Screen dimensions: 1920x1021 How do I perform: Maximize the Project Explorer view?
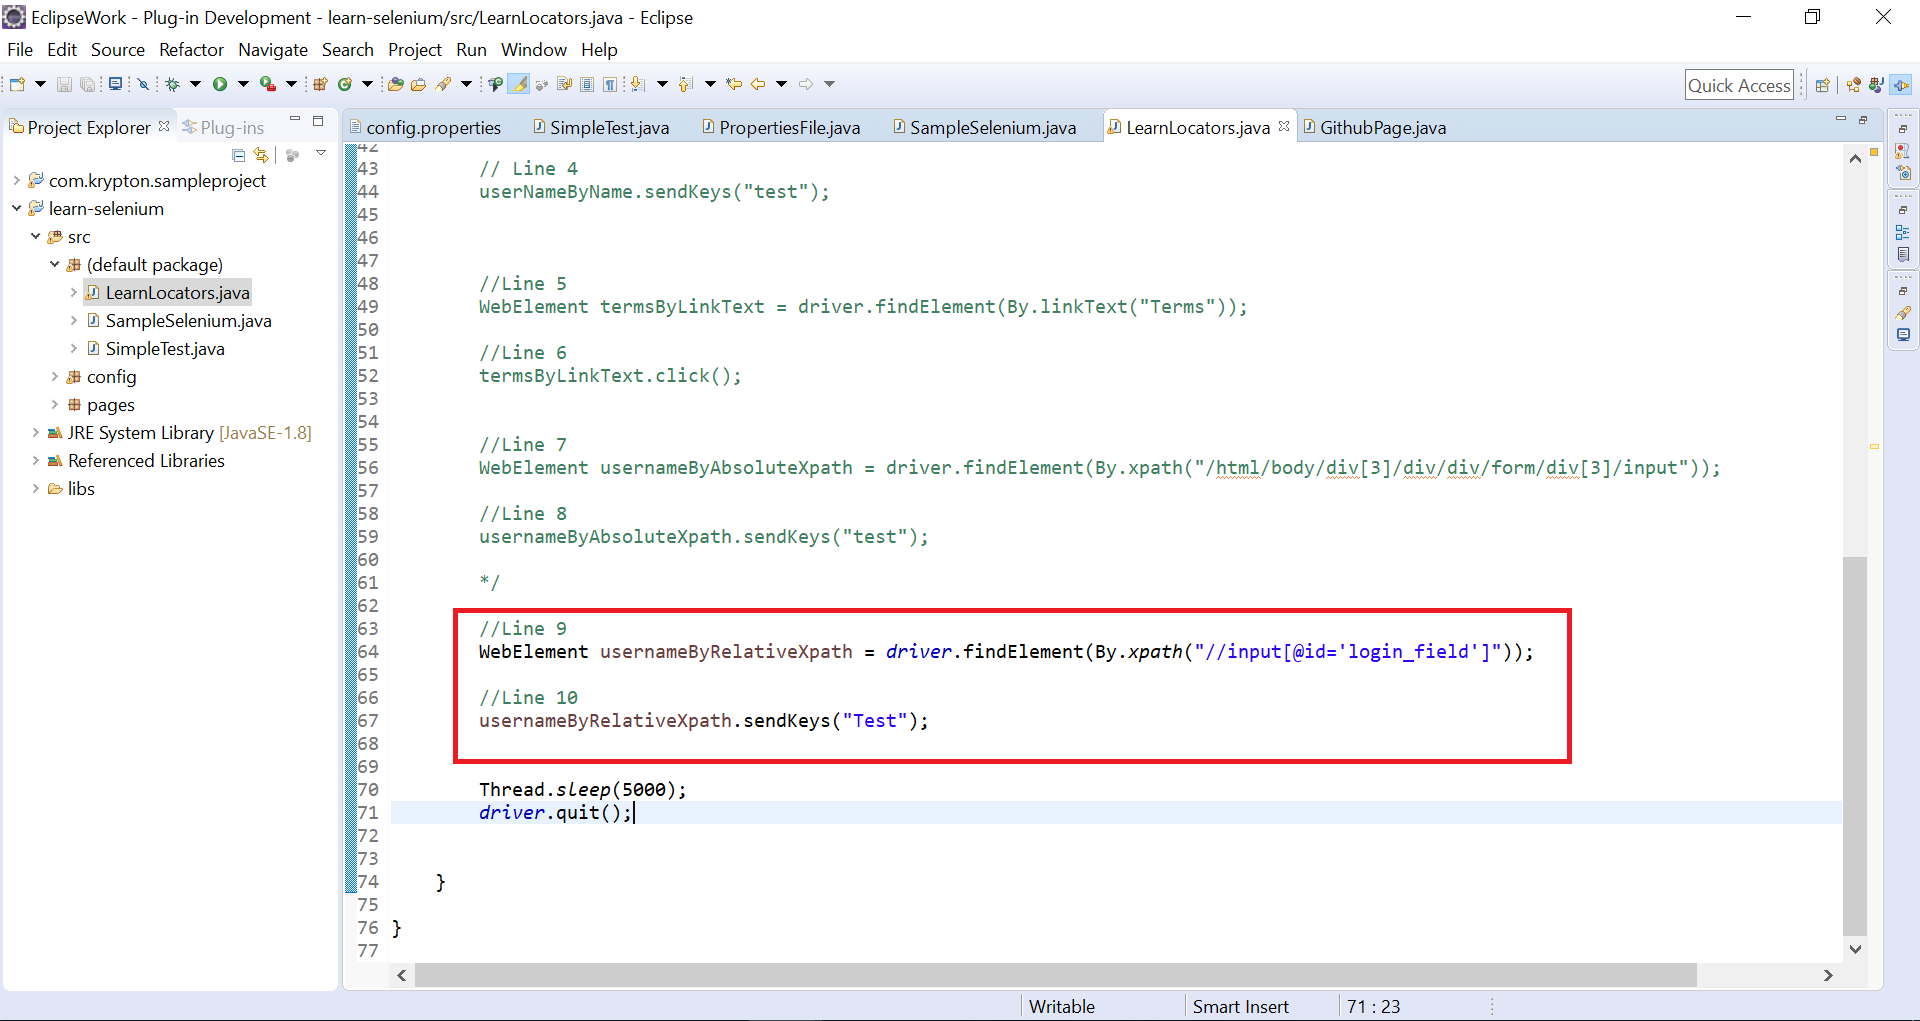(318, 121)
